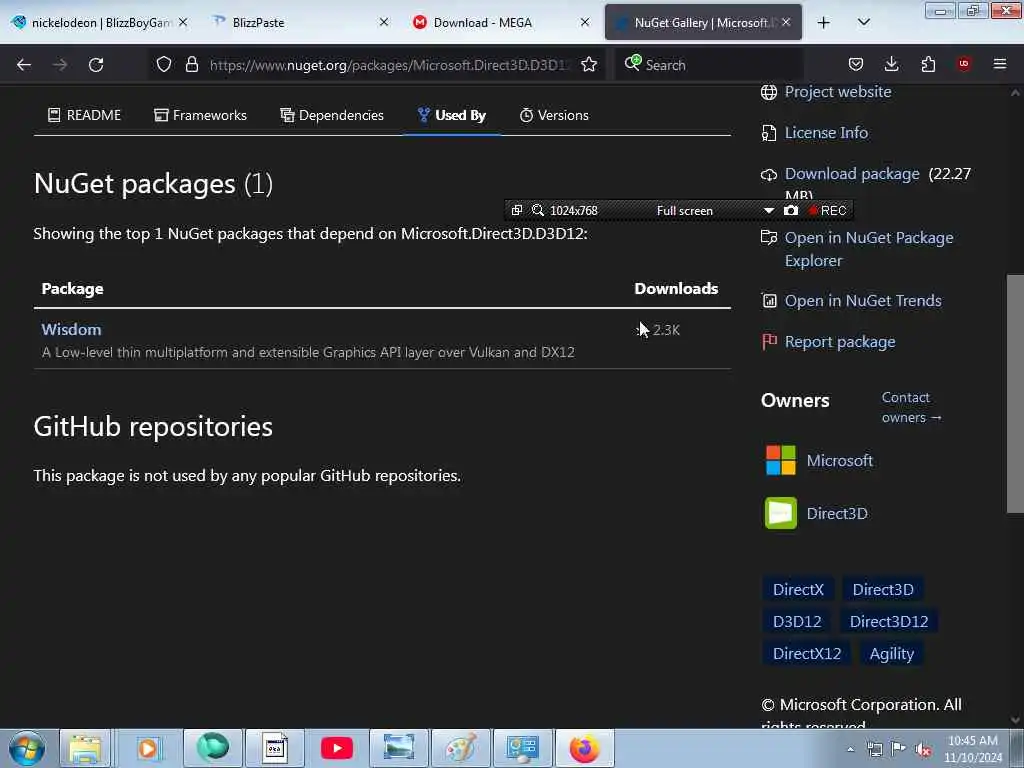1024x768 pixels.
Task: Open the Firefox downloads panel
Action: (x=891, y=64)
